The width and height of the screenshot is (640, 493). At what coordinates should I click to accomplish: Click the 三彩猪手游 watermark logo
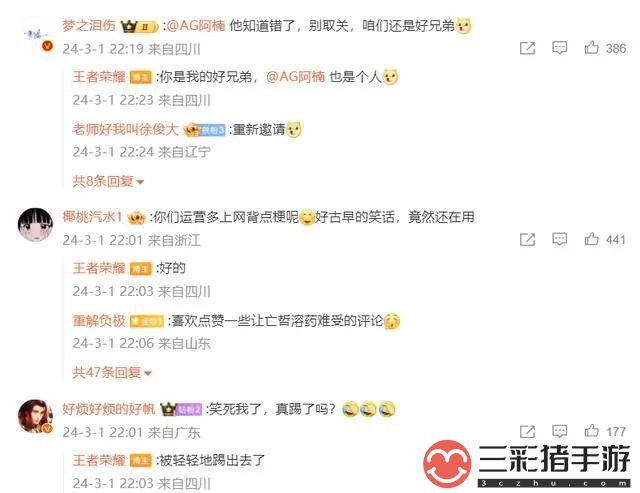click(x=527, y=464)
